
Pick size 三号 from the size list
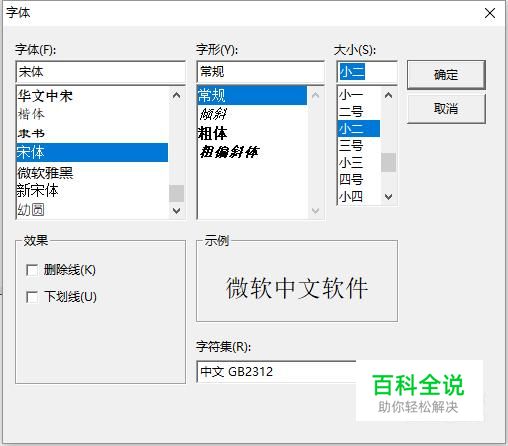coord(359,146)
